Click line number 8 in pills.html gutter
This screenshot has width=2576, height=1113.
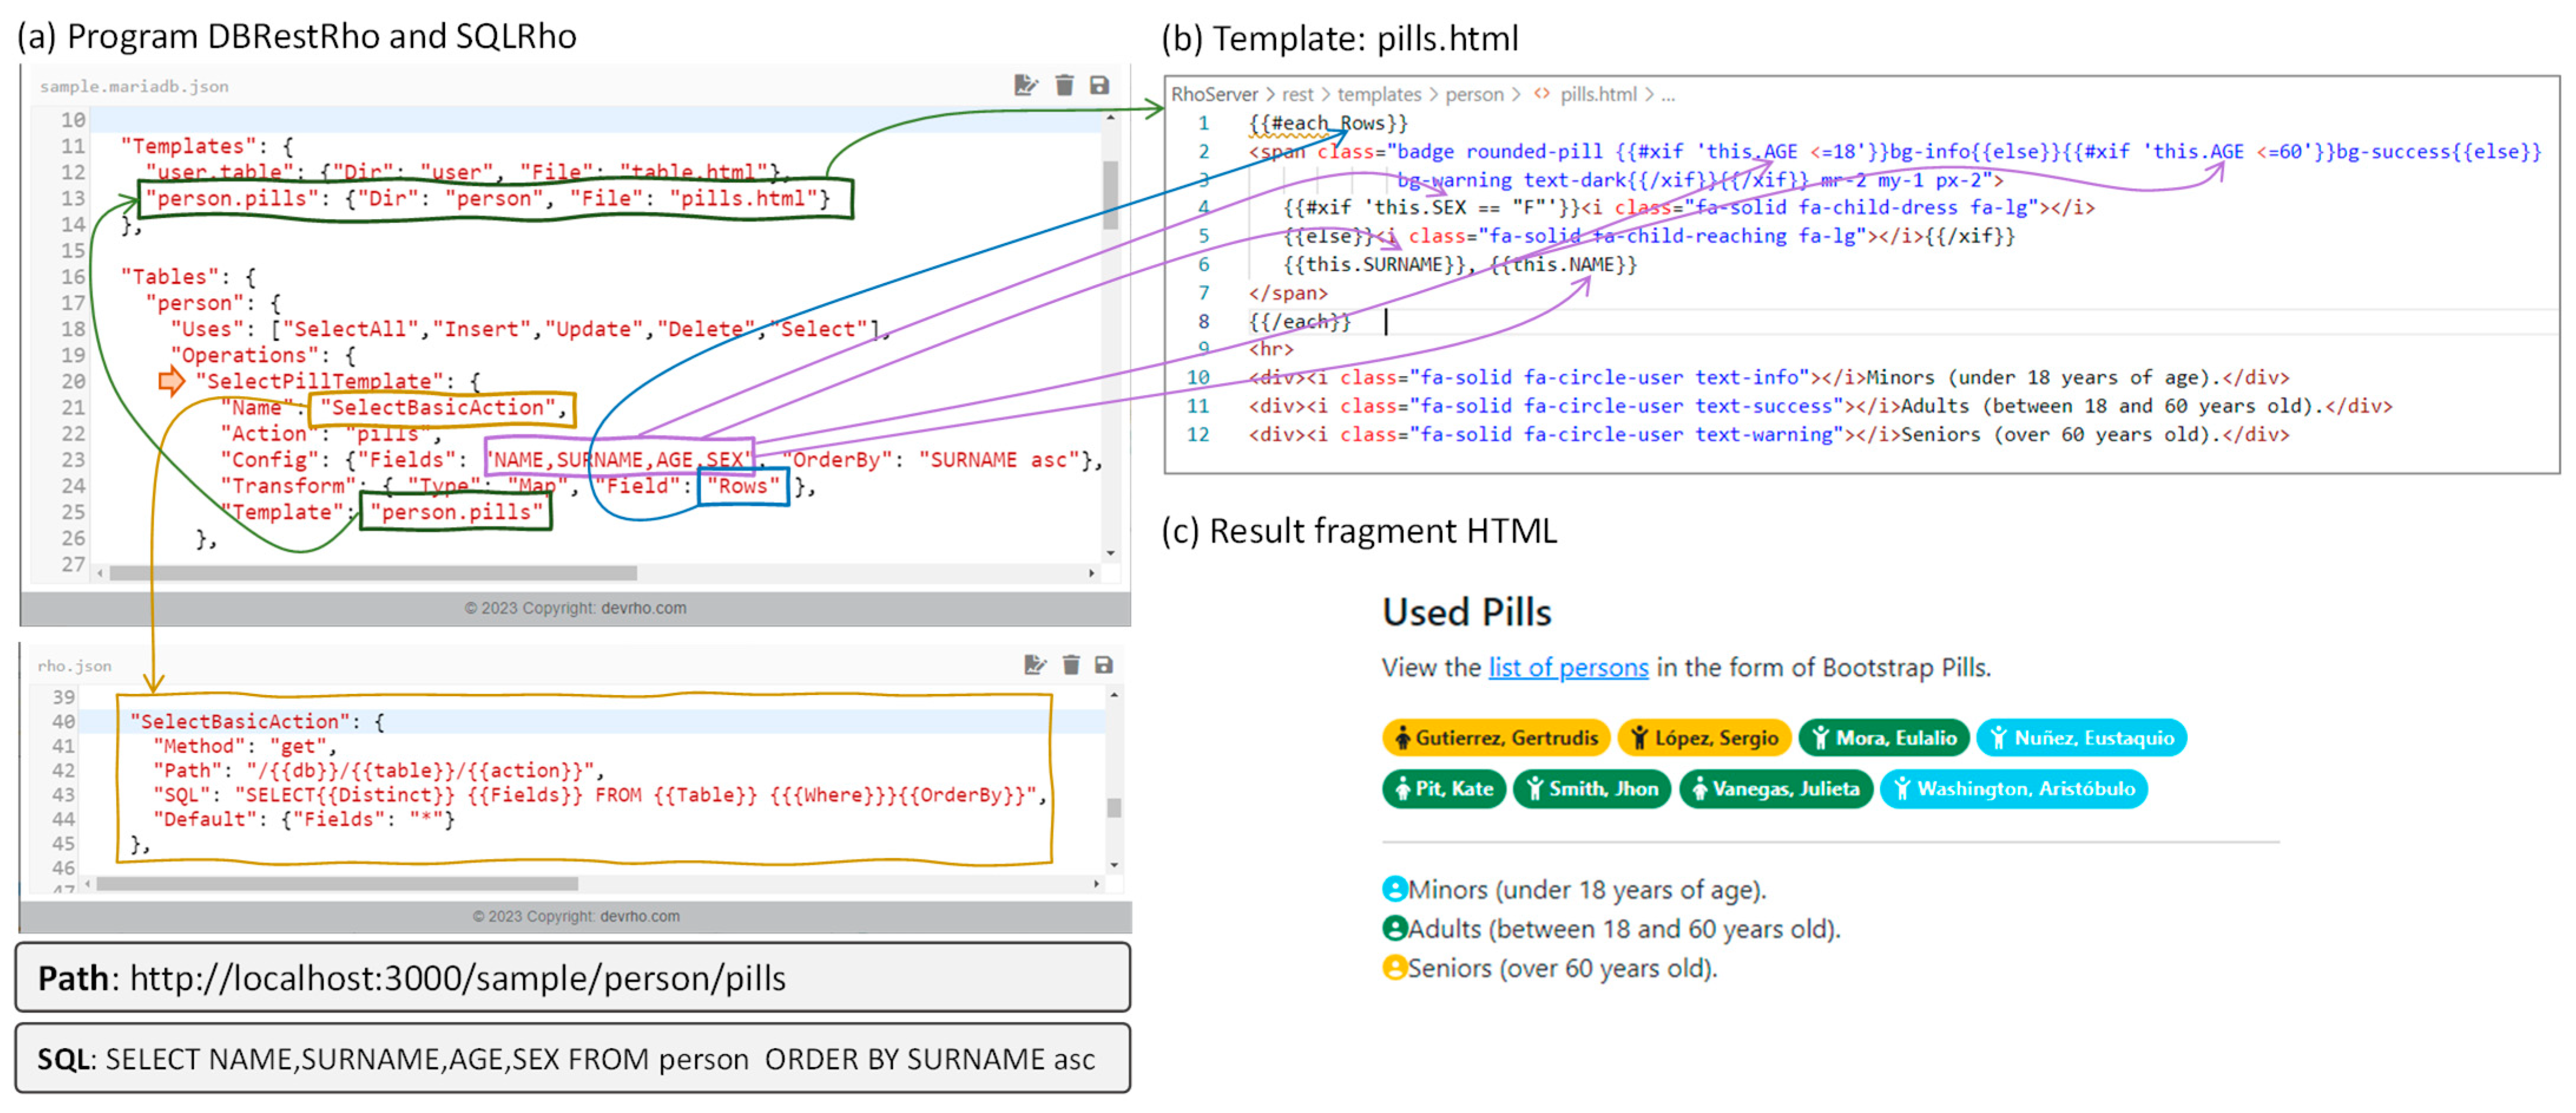(1204, 321)
